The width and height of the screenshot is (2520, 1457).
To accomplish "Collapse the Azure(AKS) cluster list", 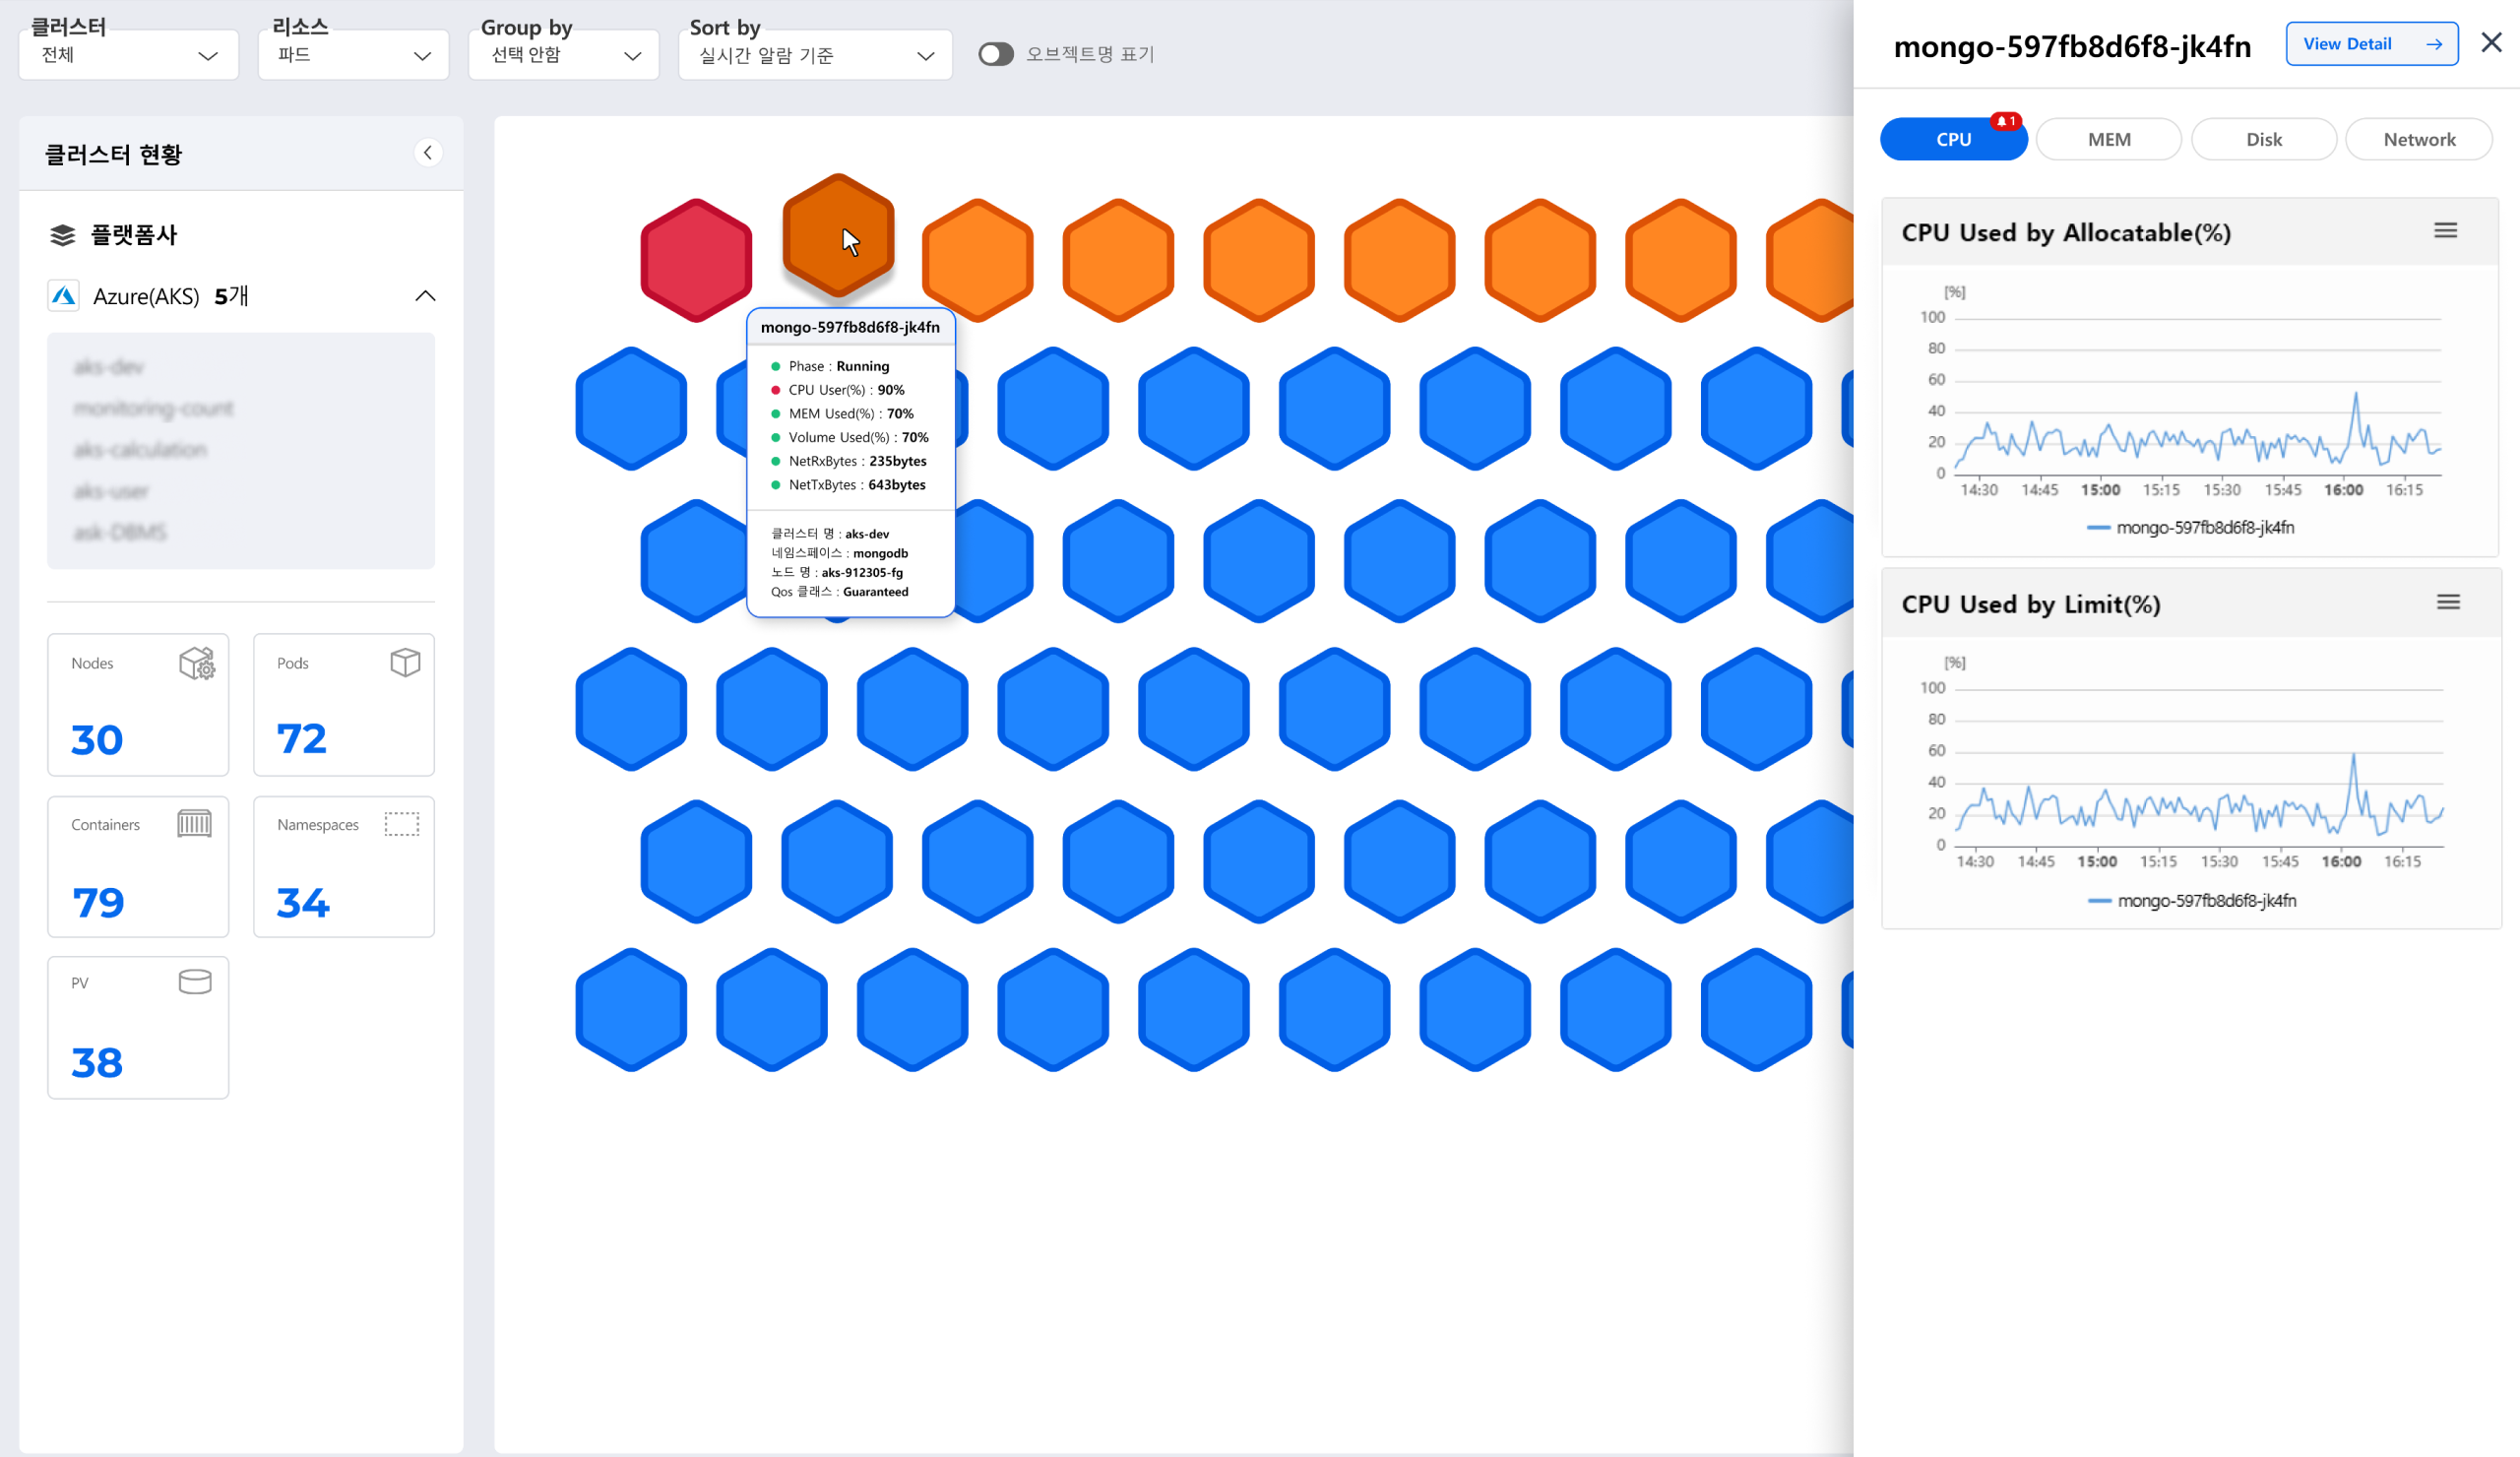I will coord(425,296).
